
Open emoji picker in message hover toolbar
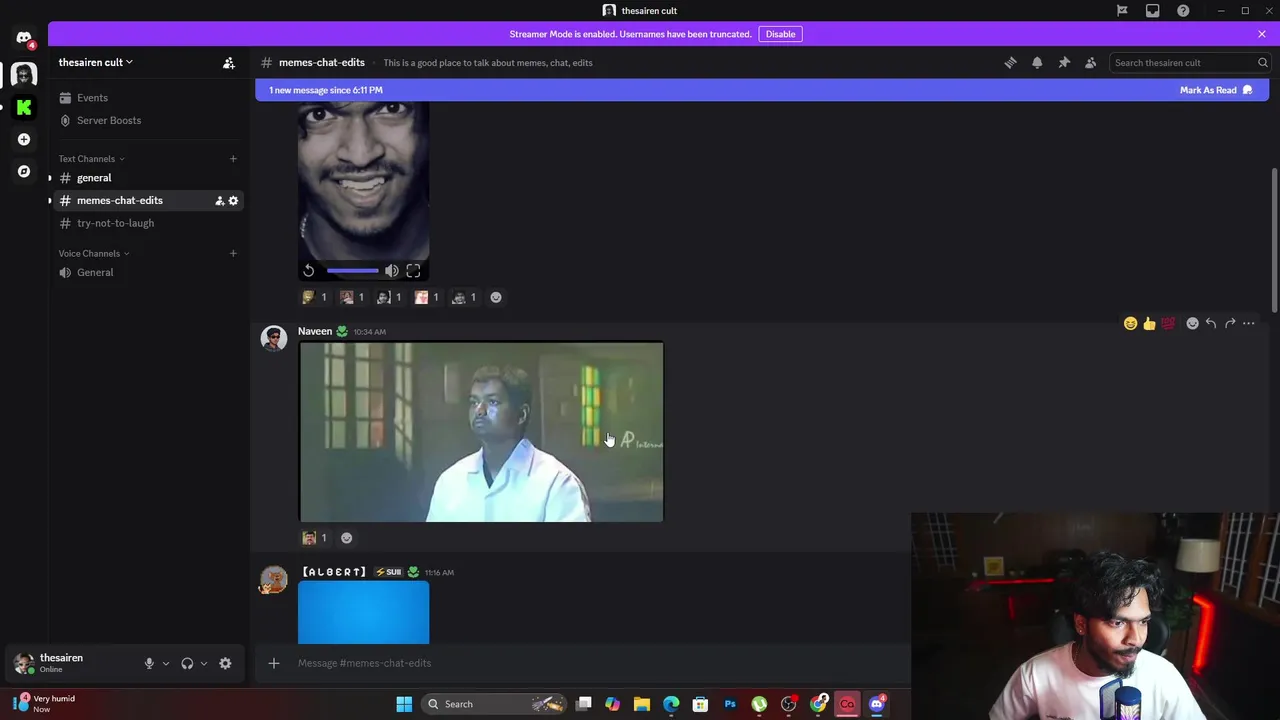coord(1192,323)
